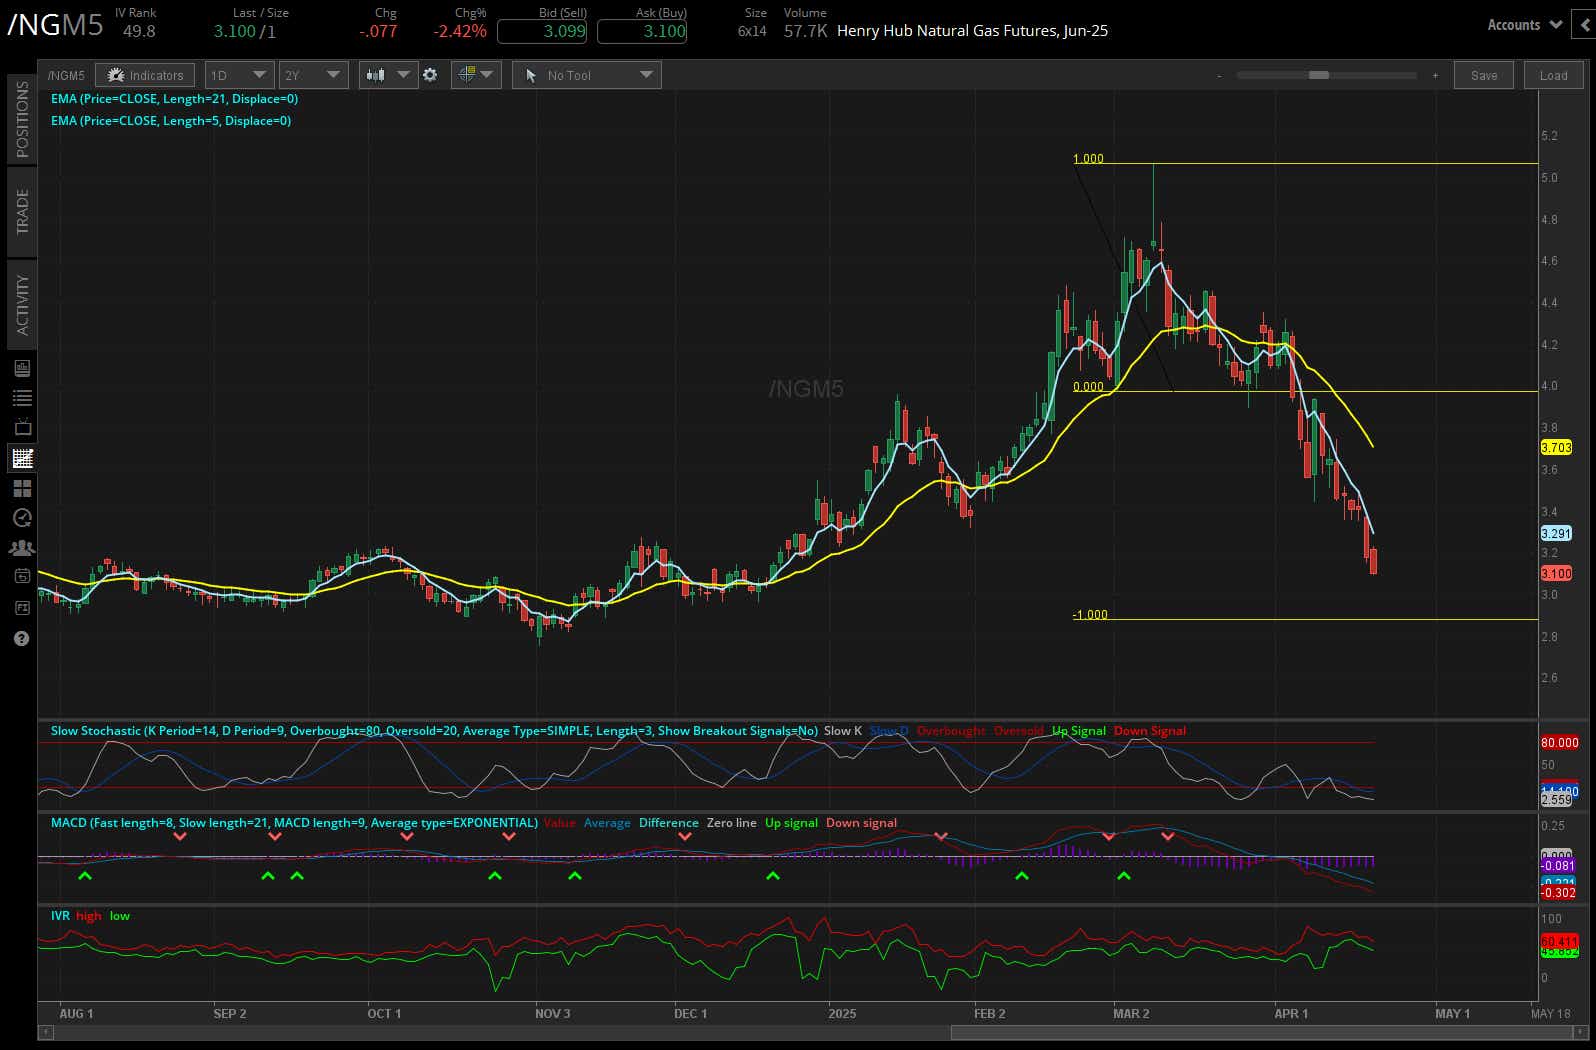This screenshot has width=1596, height=1050.
Task: Click the 3.703 yellow price bubble
Action: (x=1556, y=447)
